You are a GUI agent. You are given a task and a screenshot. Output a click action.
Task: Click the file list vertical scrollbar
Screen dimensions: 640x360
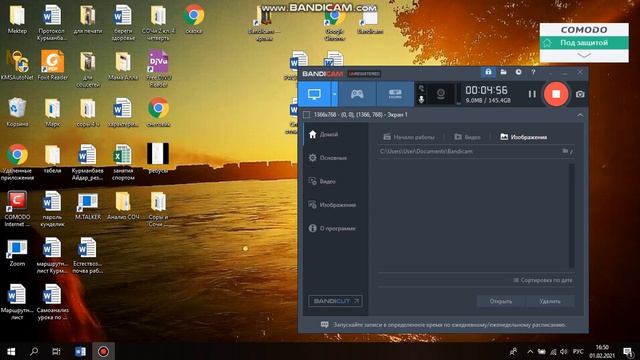pyautogui.click(x=571, y=216)
